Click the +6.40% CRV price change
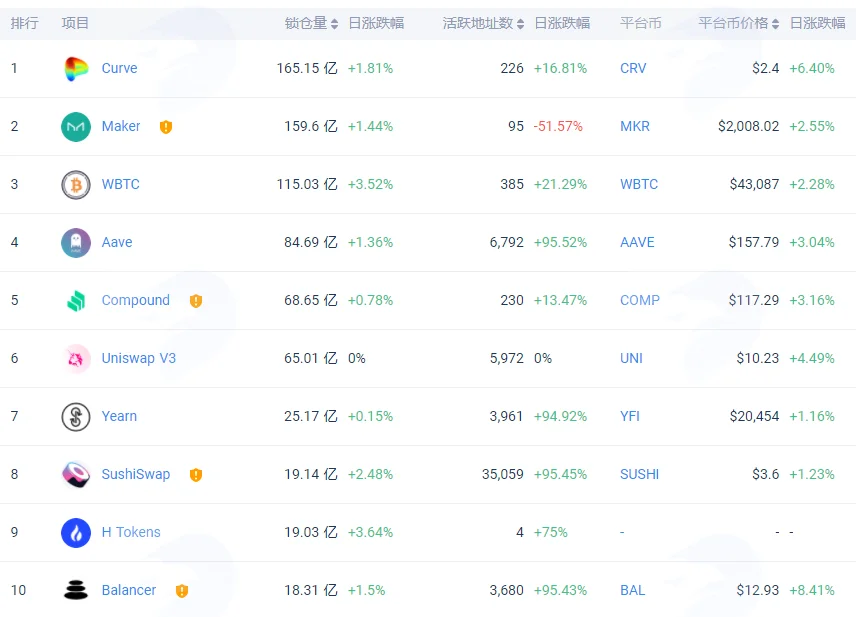This screenshot has height=617, width=856. click(812, 68)
